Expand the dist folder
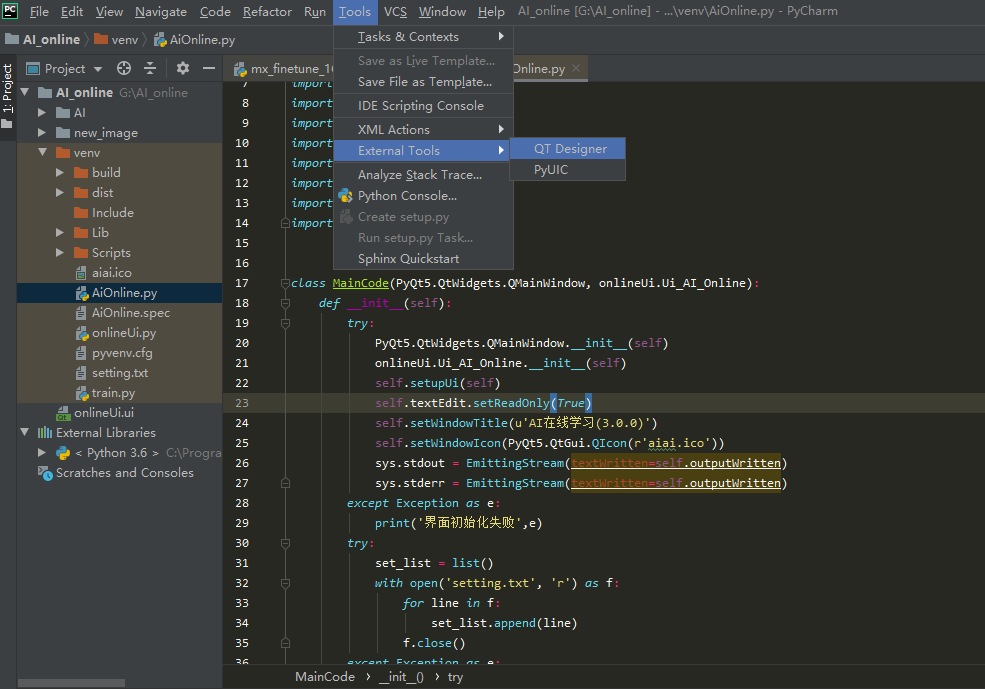The height and width of the screenshot is (689, 985). 60,192
